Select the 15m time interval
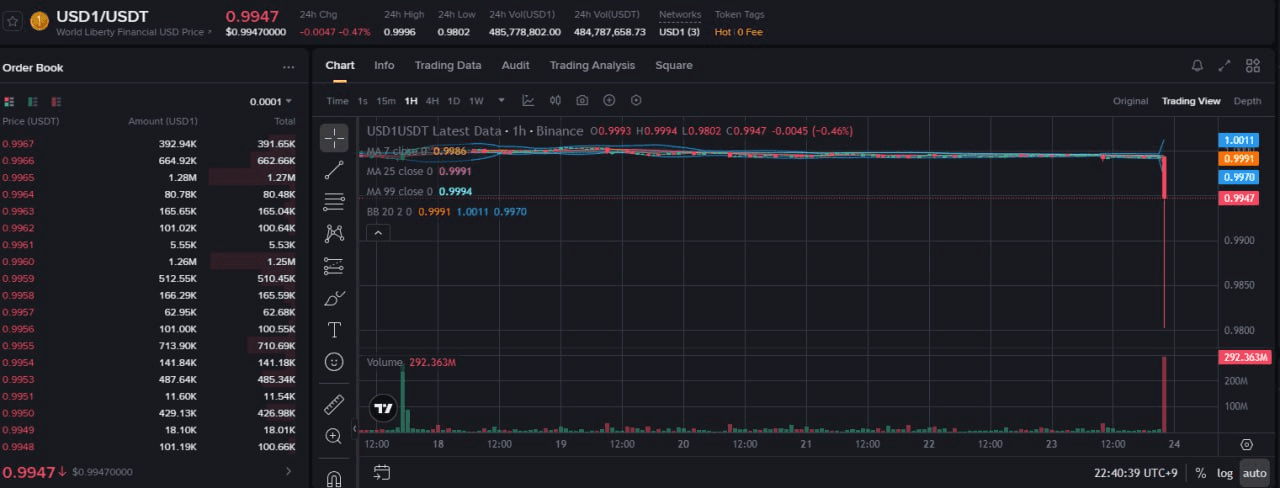The width and height of the screenshot is (1280, 488). [386, 101]
